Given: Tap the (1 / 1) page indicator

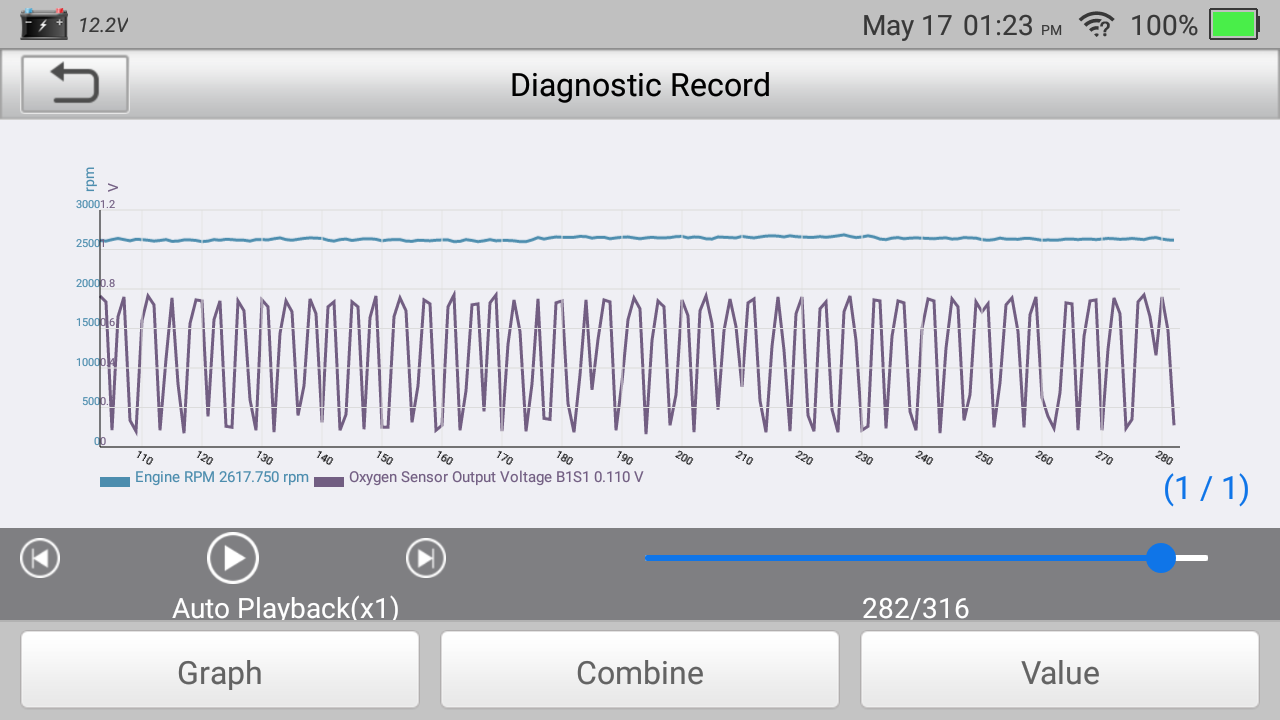Looking at the screenshot, I should click(1206, 488).
